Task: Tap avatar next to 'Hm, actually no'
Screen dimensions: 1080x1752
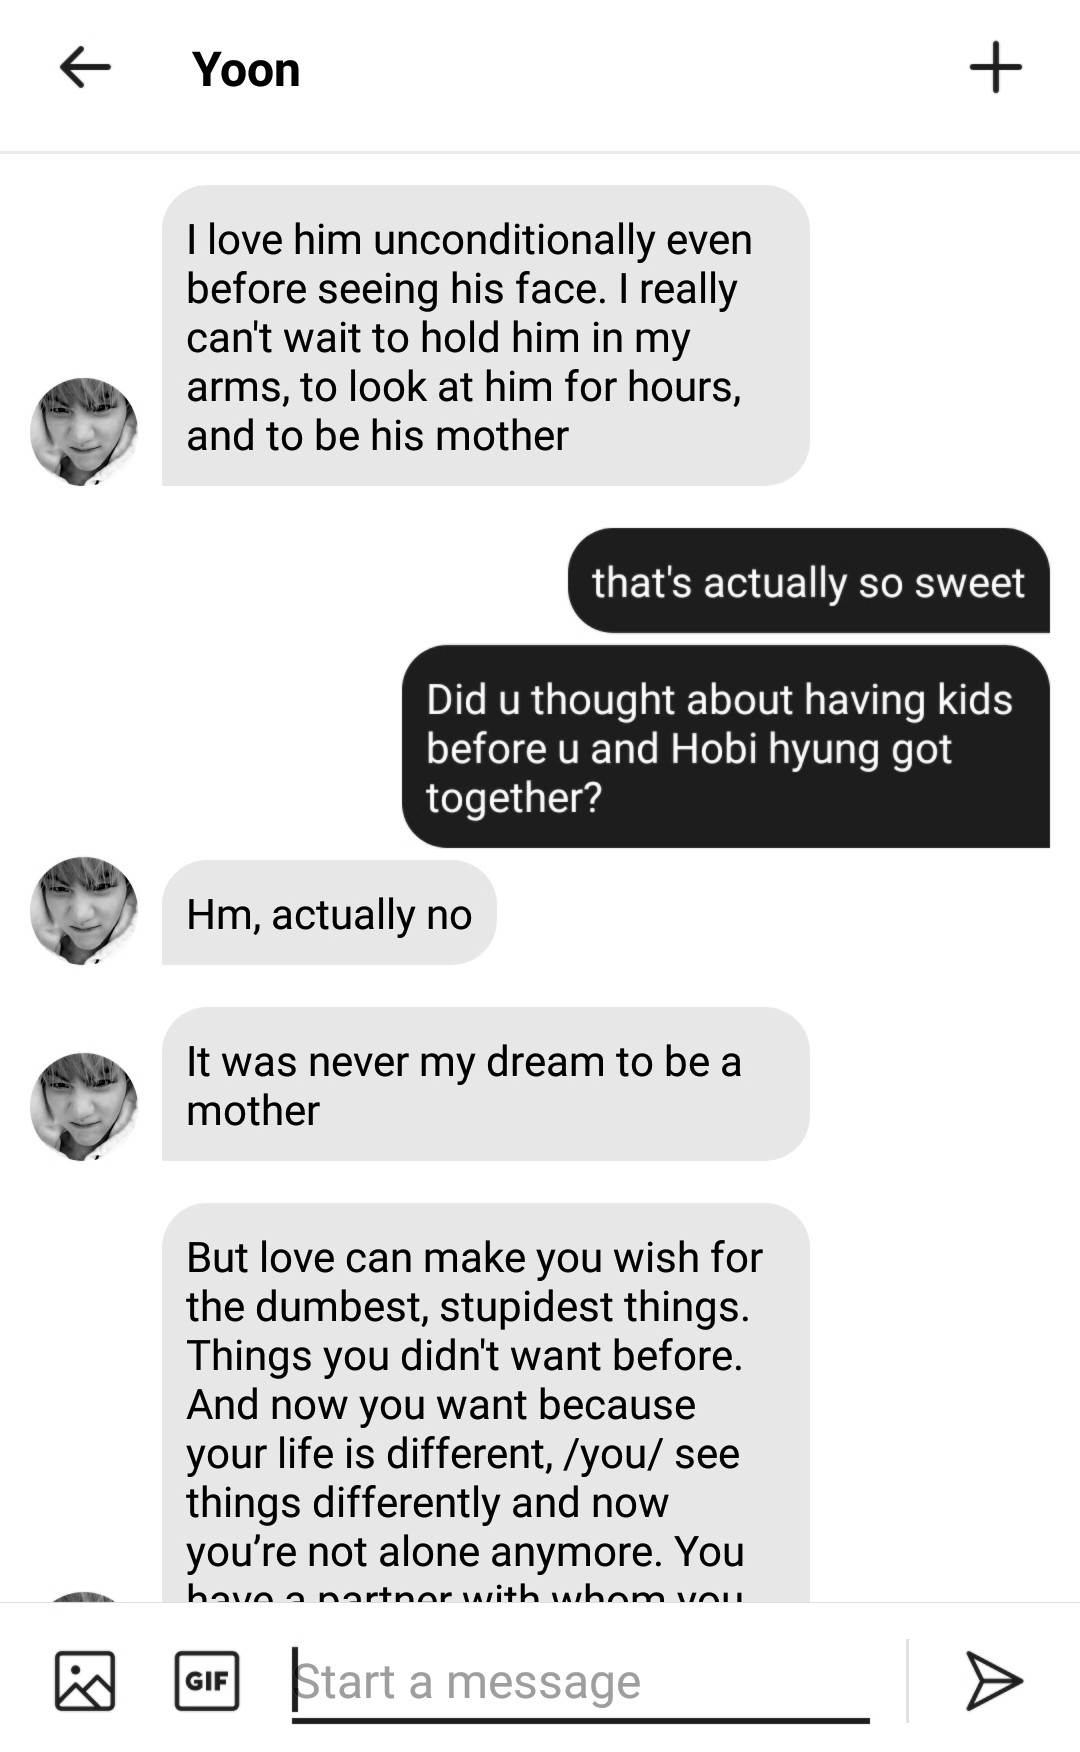Action: click(84, 910)
